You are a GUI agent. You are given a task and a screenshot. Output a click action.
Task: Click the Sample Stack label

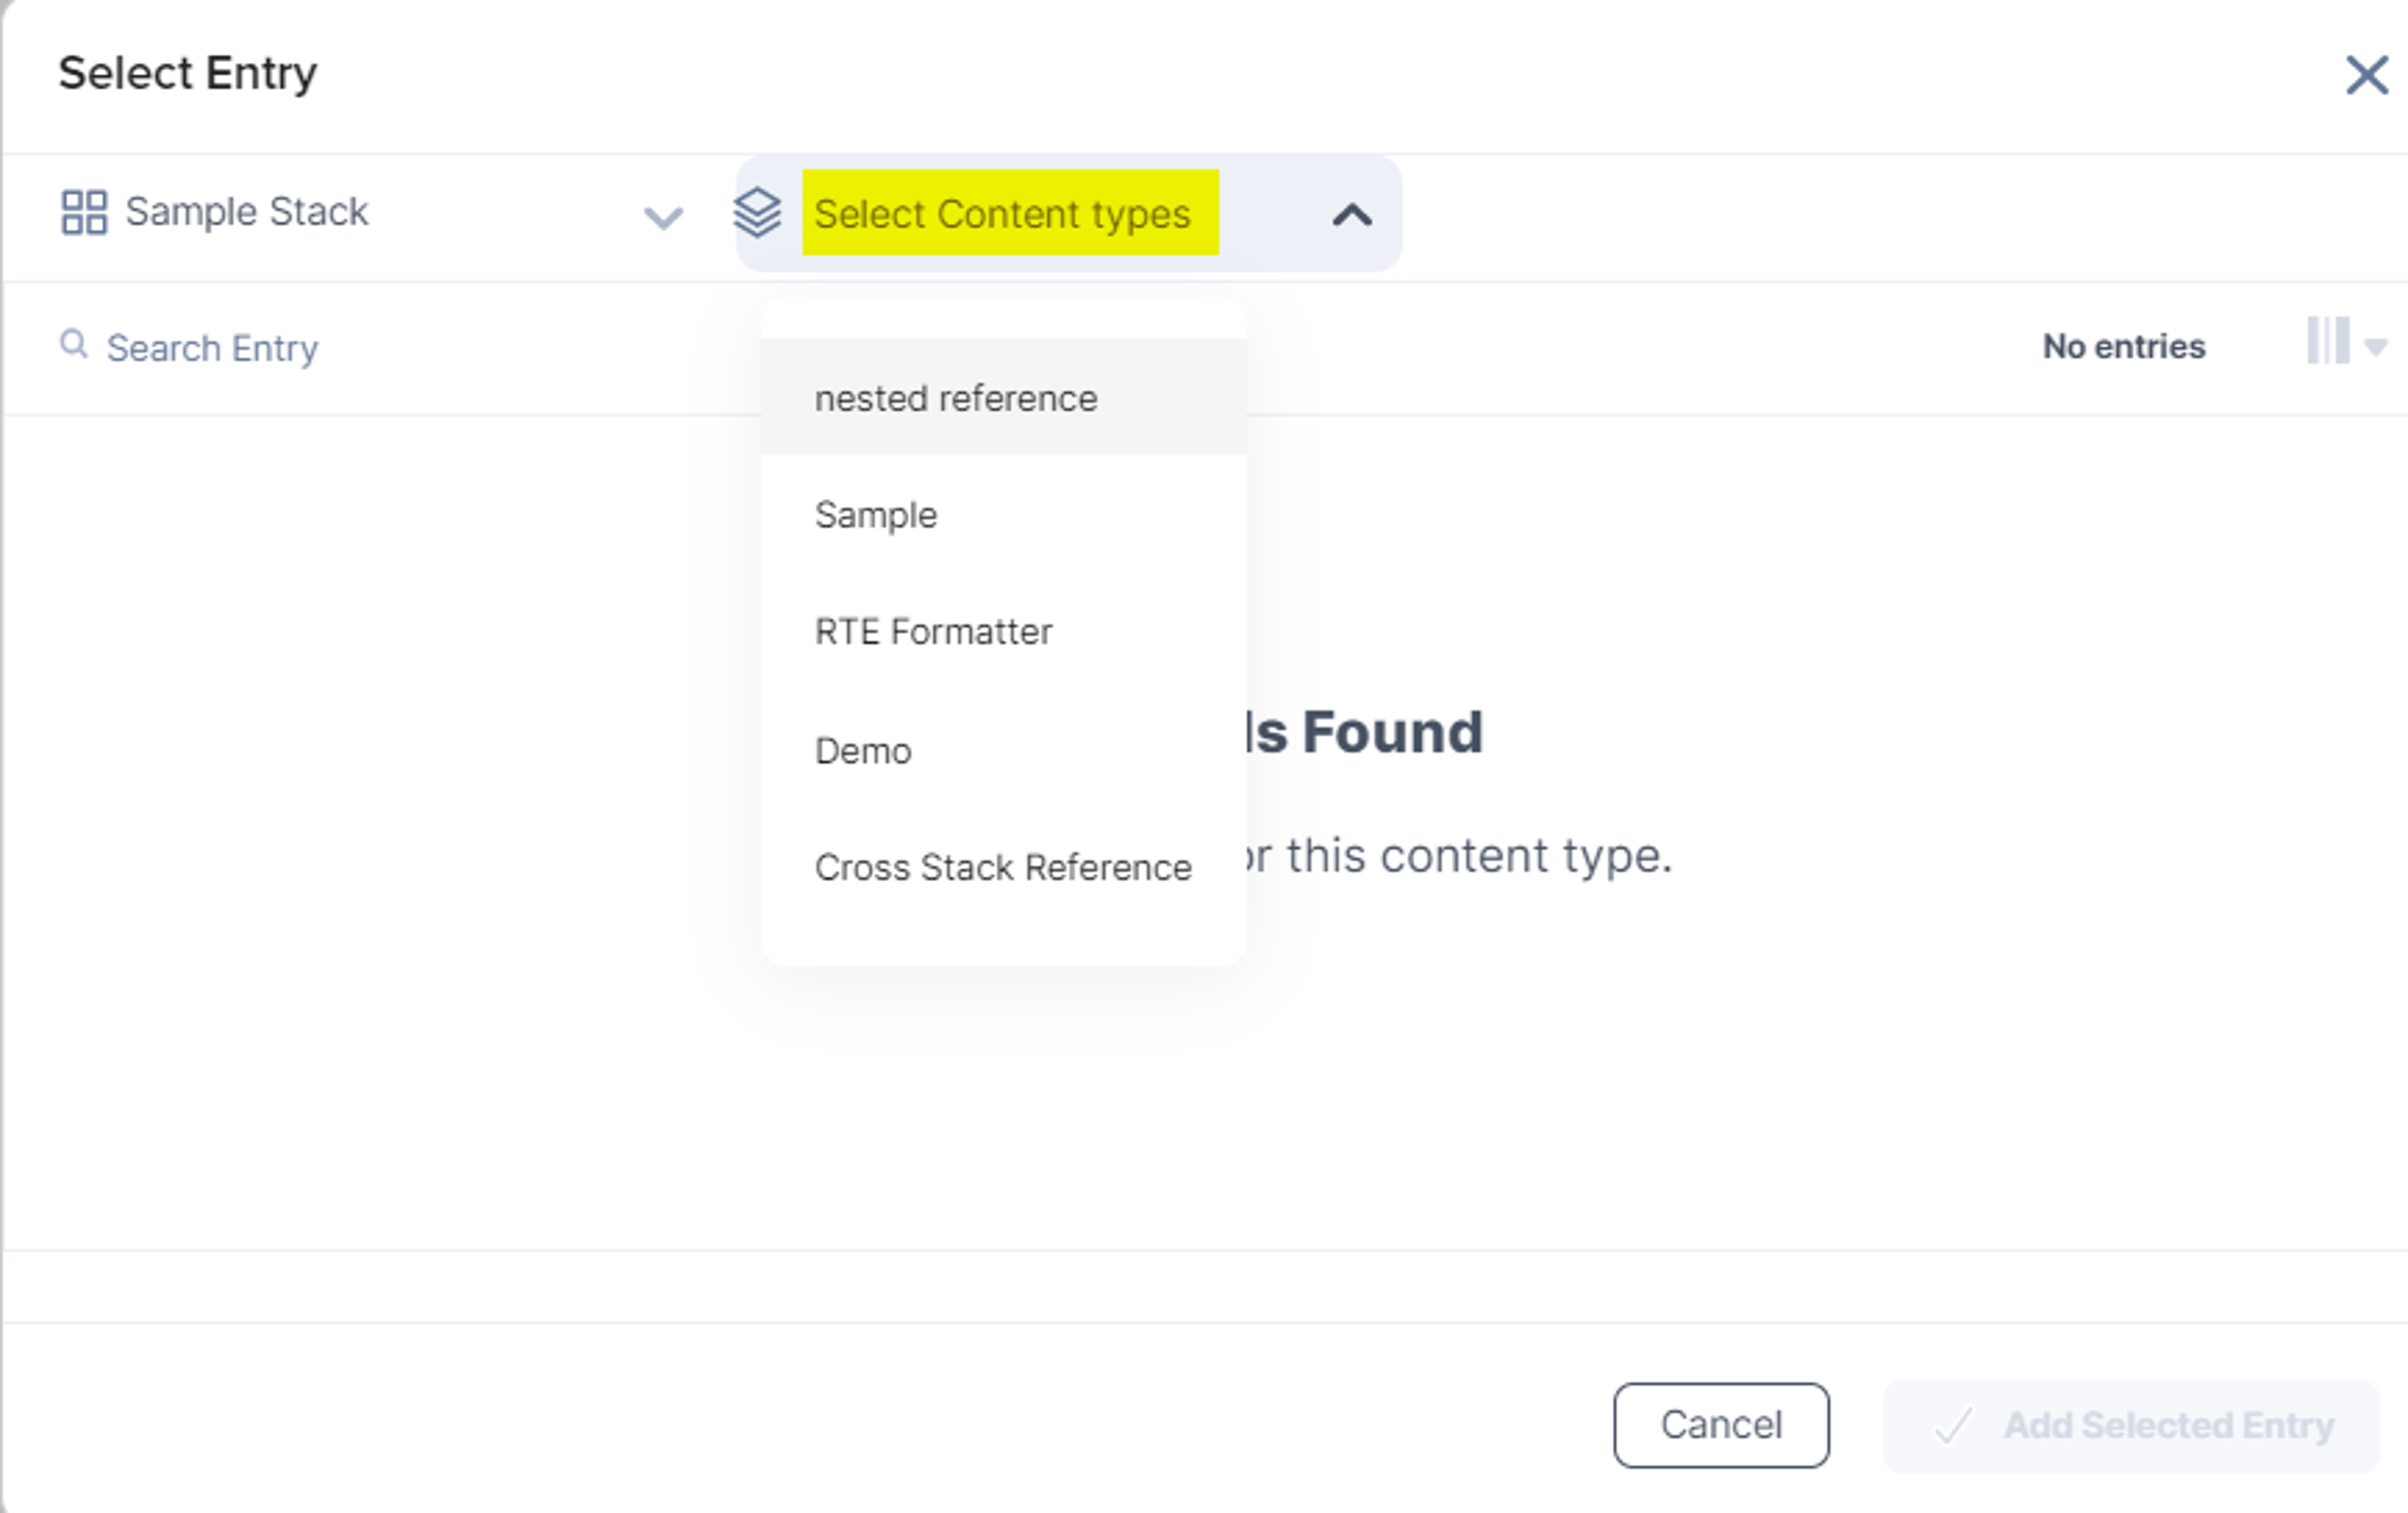click(x=247, y=212)
